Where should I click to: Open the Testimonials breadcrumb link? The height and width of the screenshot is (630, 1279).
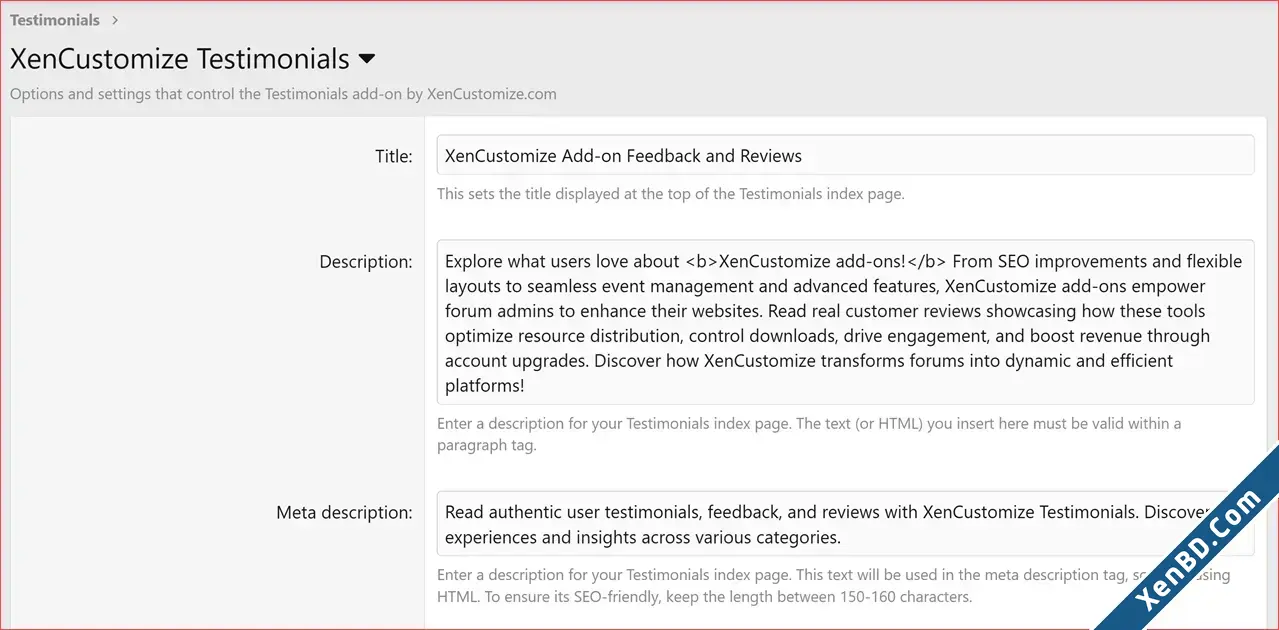(x=55, y=19)
